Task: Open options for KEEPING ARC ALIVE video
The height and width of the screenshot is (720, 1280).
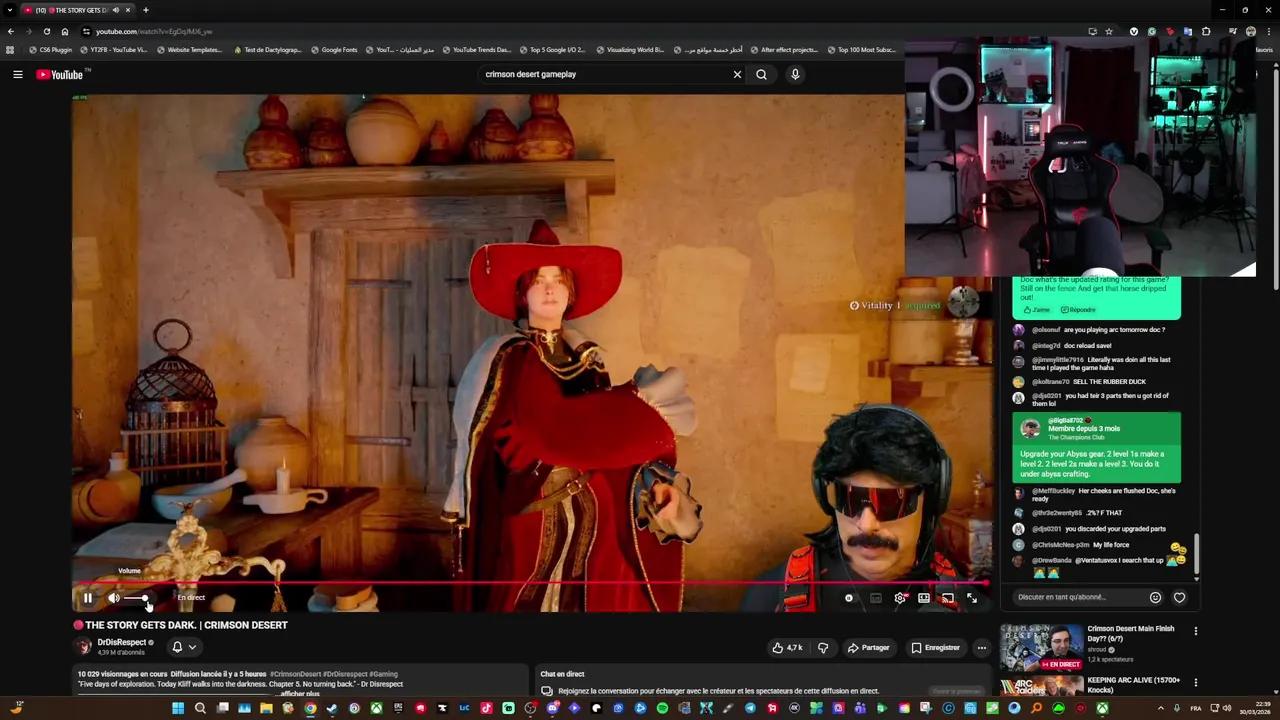Action: coord(1195,685)
